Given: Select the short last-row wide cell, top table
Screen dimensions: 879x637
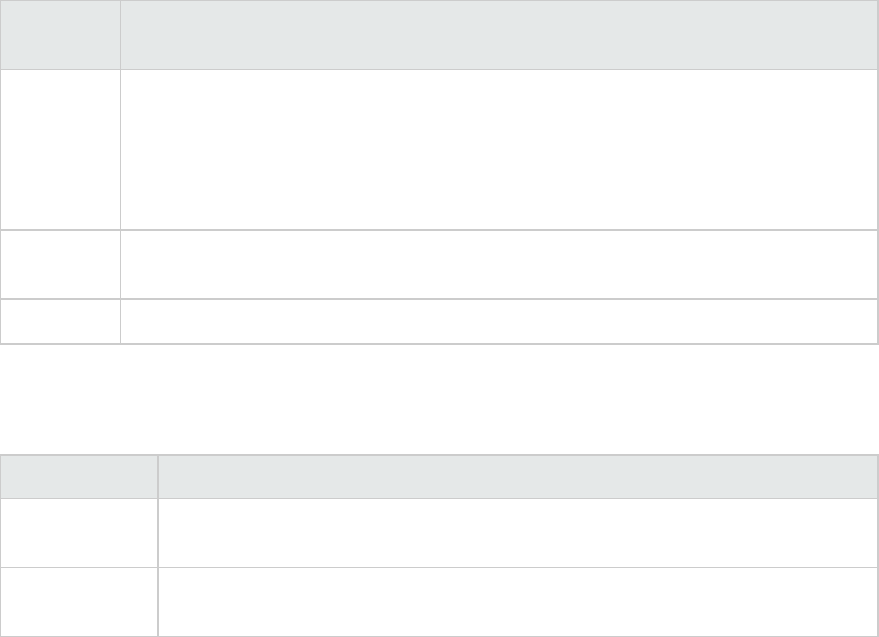Looking at the screenshot, I should tap(498, 321).
